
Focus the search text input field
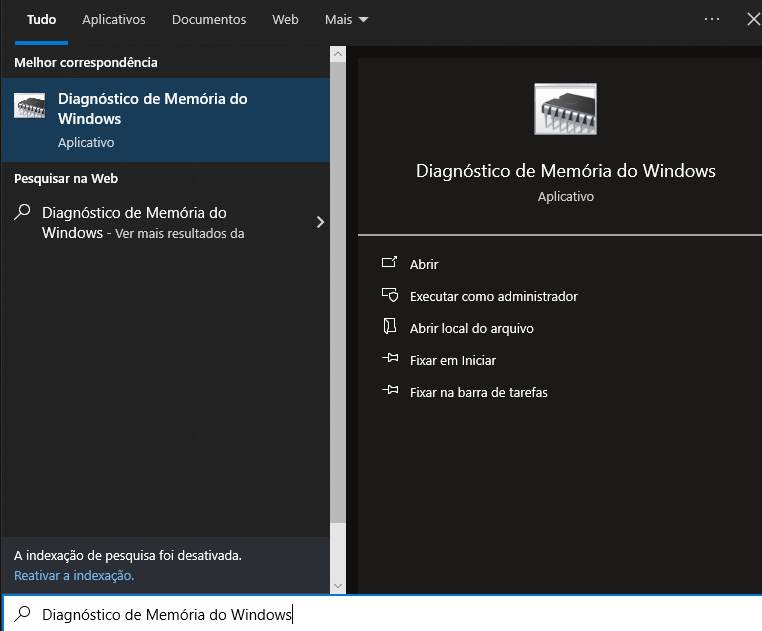(400, 614)
